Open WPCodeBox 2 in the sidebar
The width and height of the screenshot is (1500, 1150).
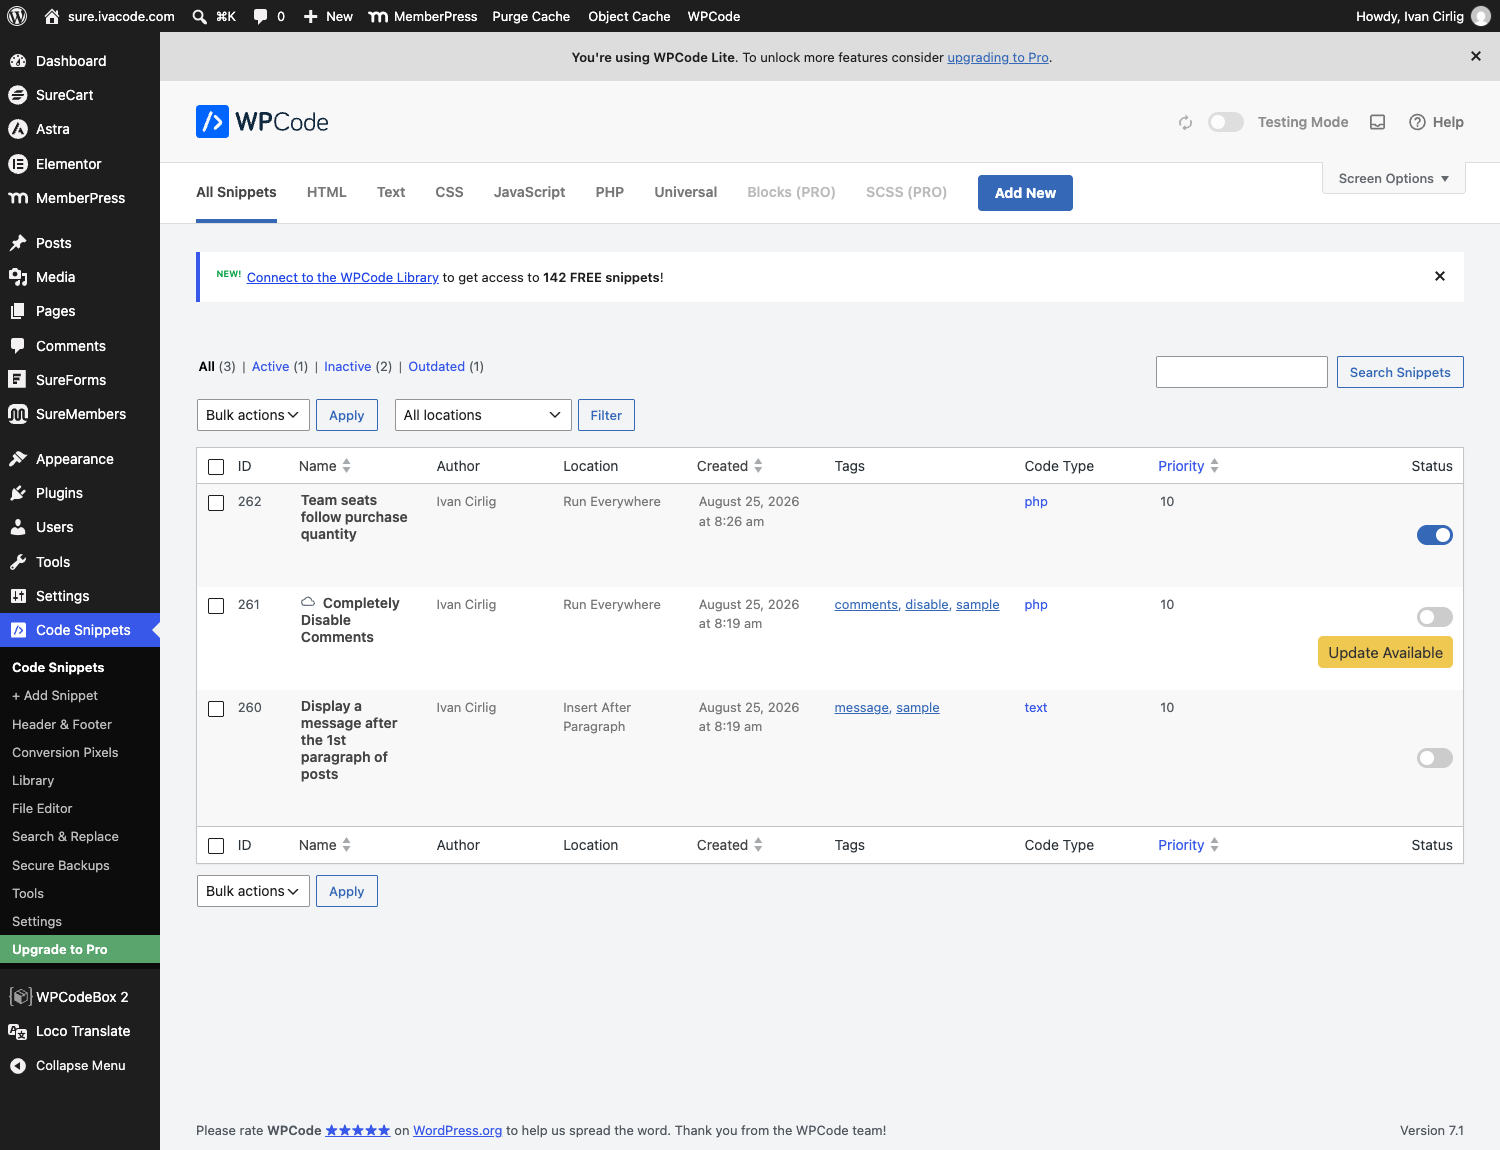[80, 997]
